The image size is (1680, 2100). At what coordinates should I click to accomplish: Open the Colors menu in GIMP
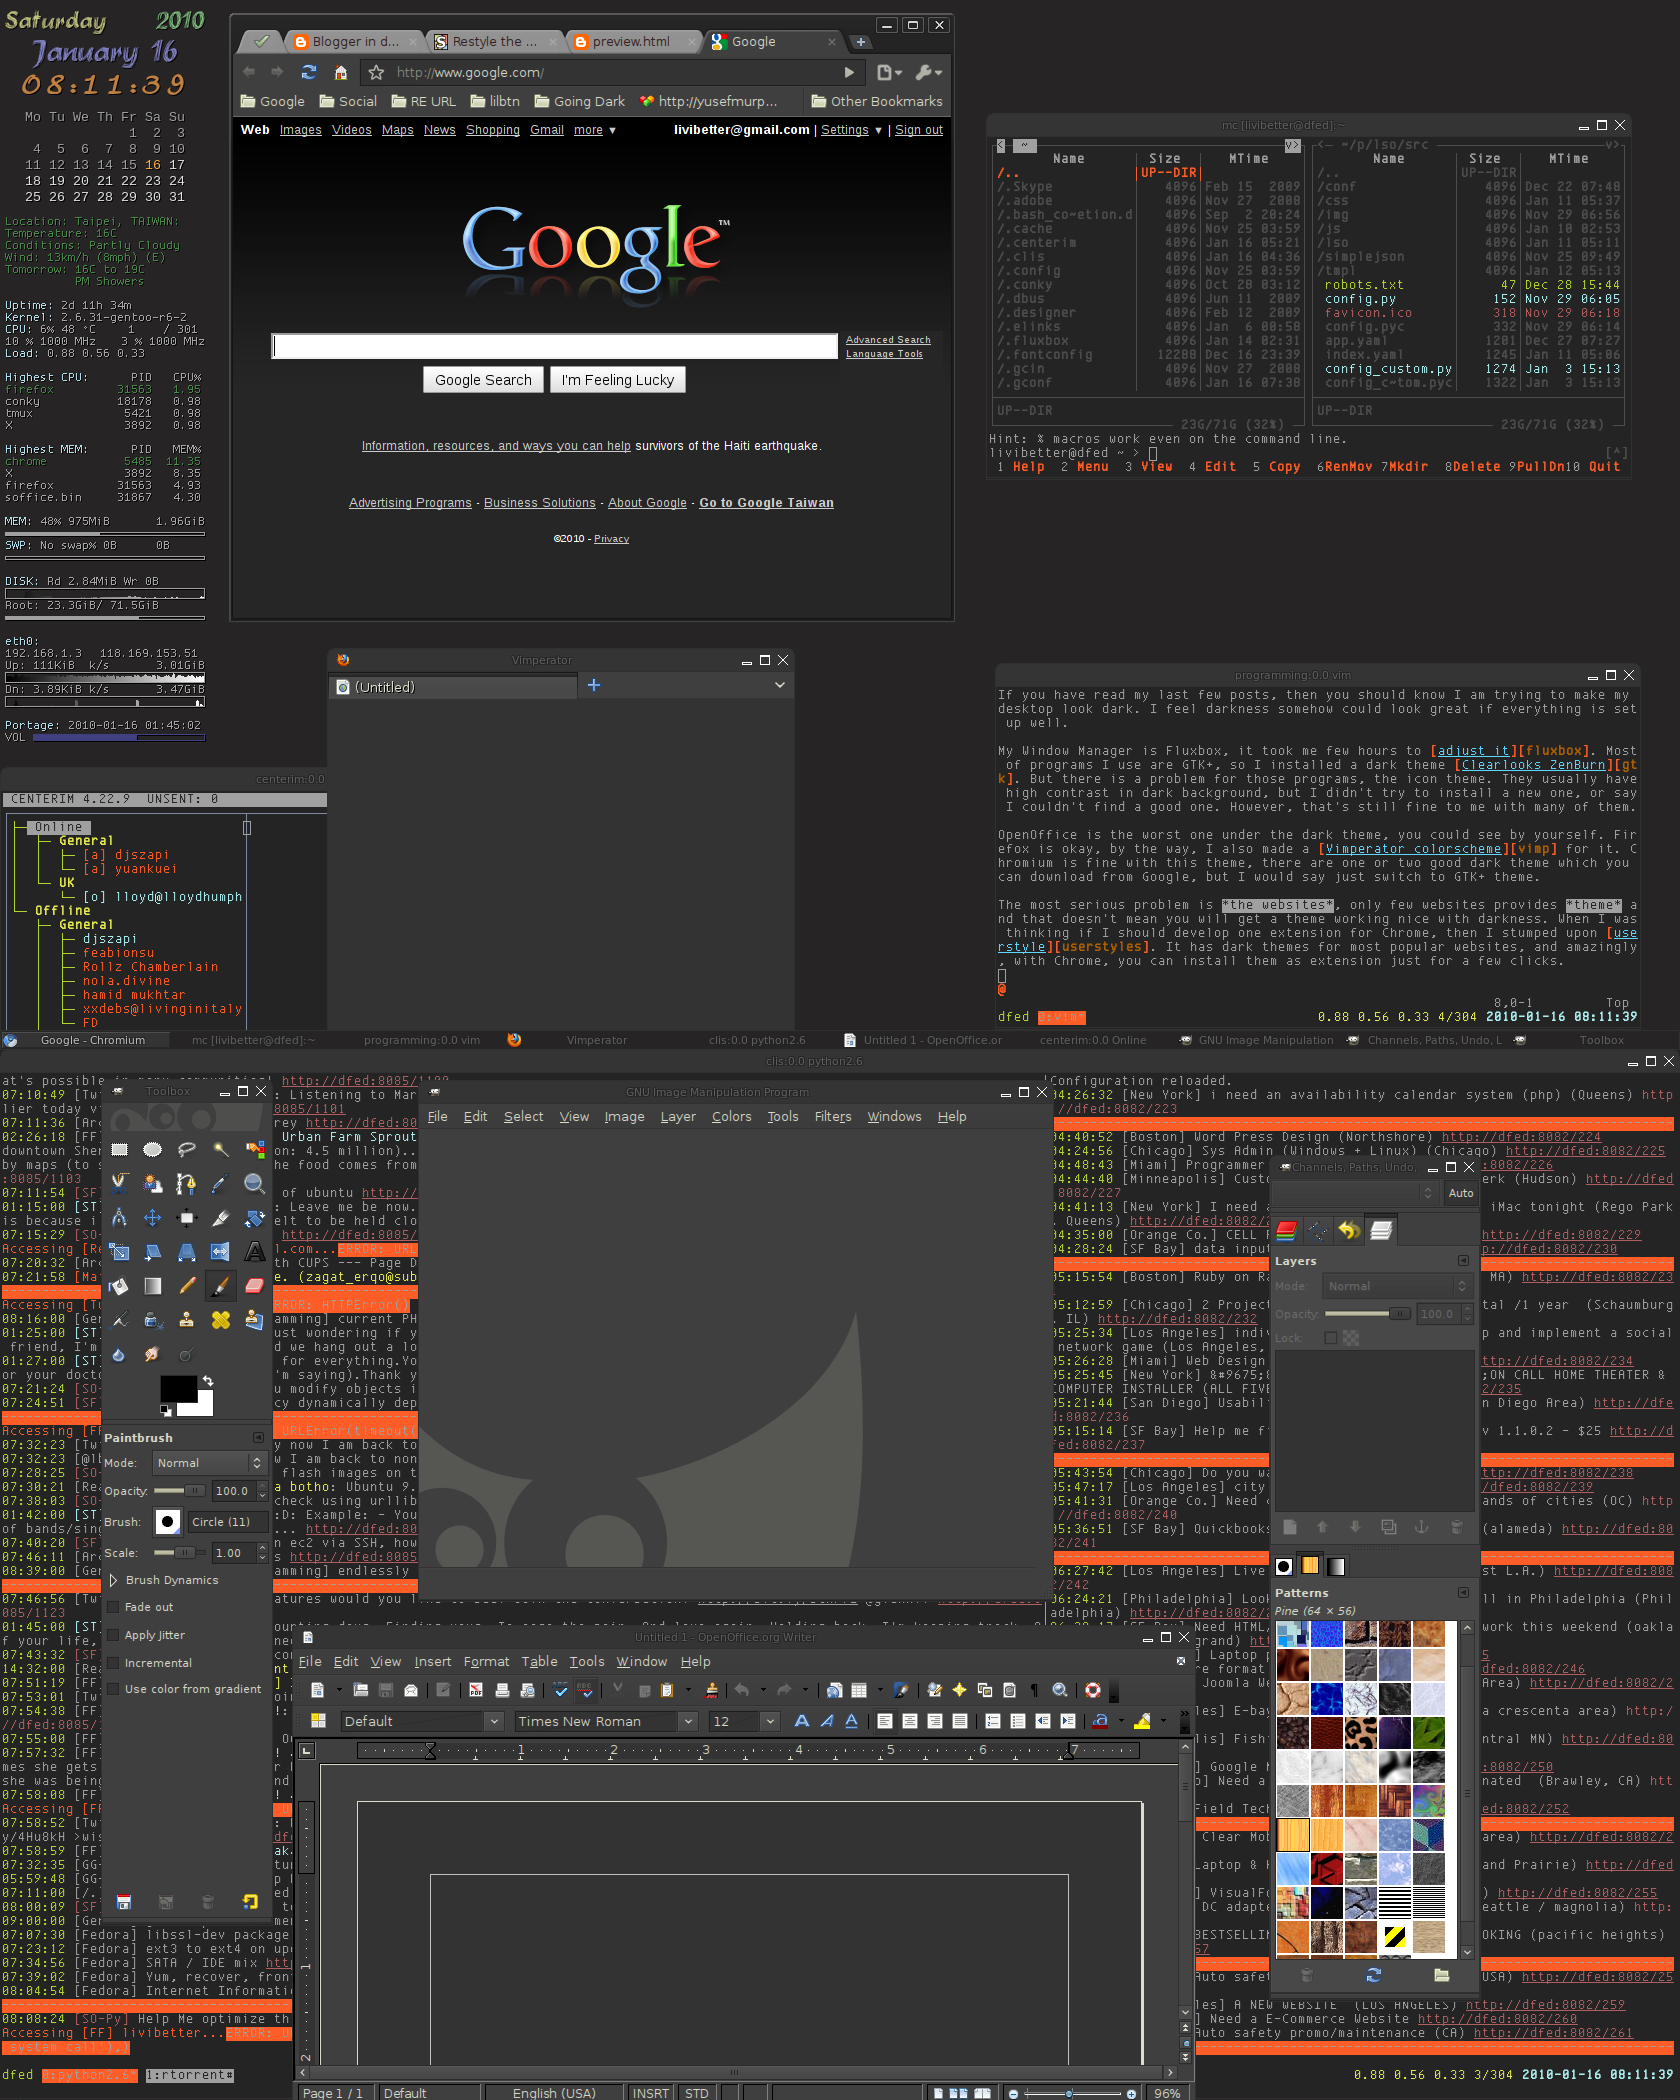731,1116
